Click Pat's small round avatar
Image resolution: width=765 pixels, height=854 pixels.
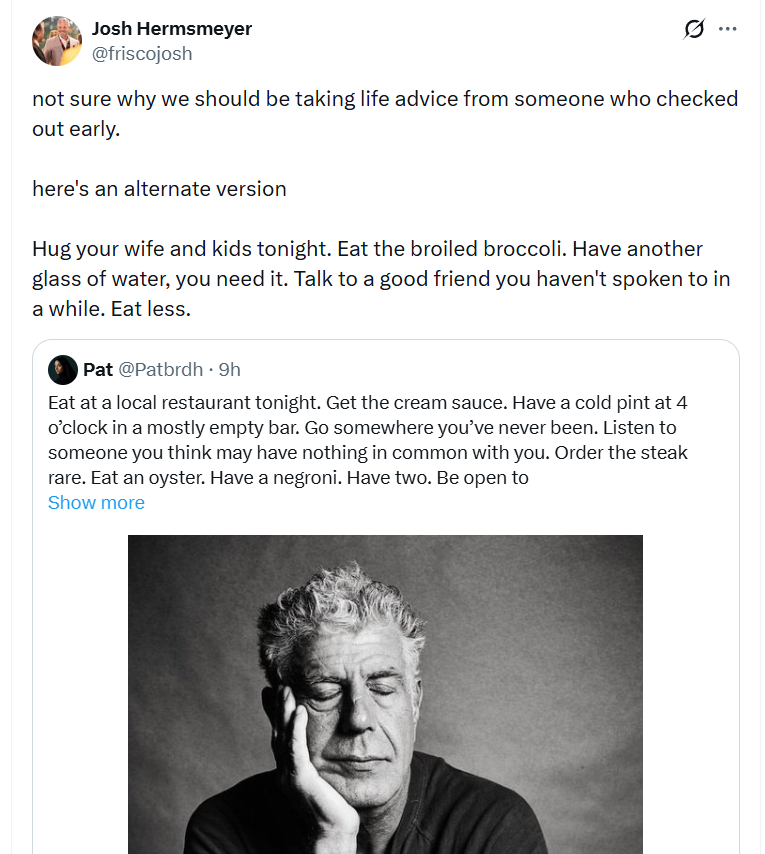click(62, 370)
